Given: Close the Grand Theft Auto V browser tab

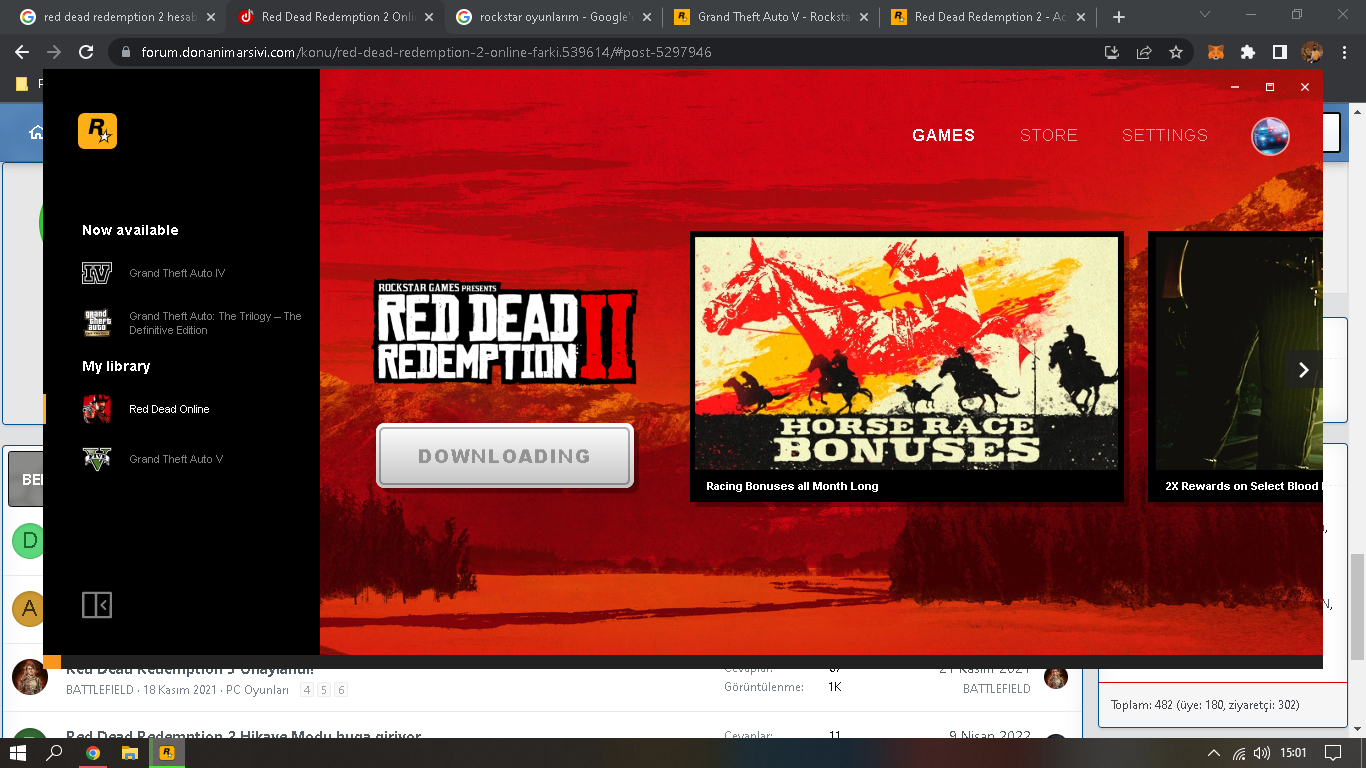Looking at the screenshot, I should pyautogui.click(x=862, y=17).
